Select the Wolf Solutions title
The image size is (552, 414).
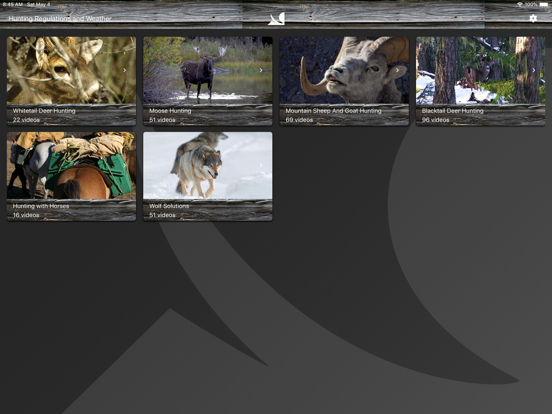pos(169,206)
